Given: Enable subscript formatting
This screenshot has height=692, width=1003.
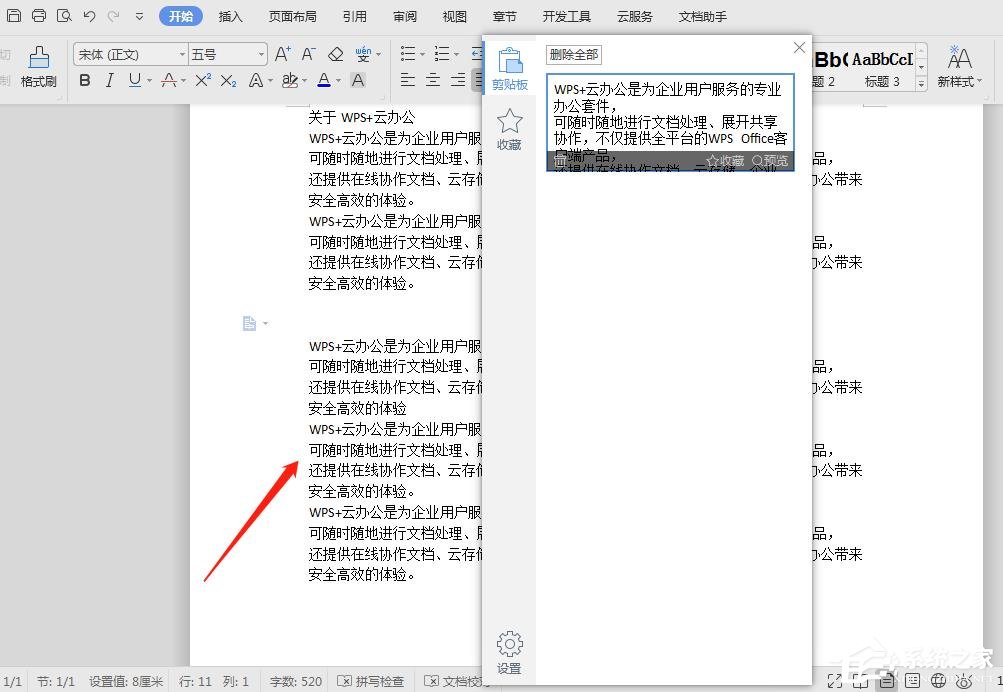Looking at the screenshot, I should point(228,80).
